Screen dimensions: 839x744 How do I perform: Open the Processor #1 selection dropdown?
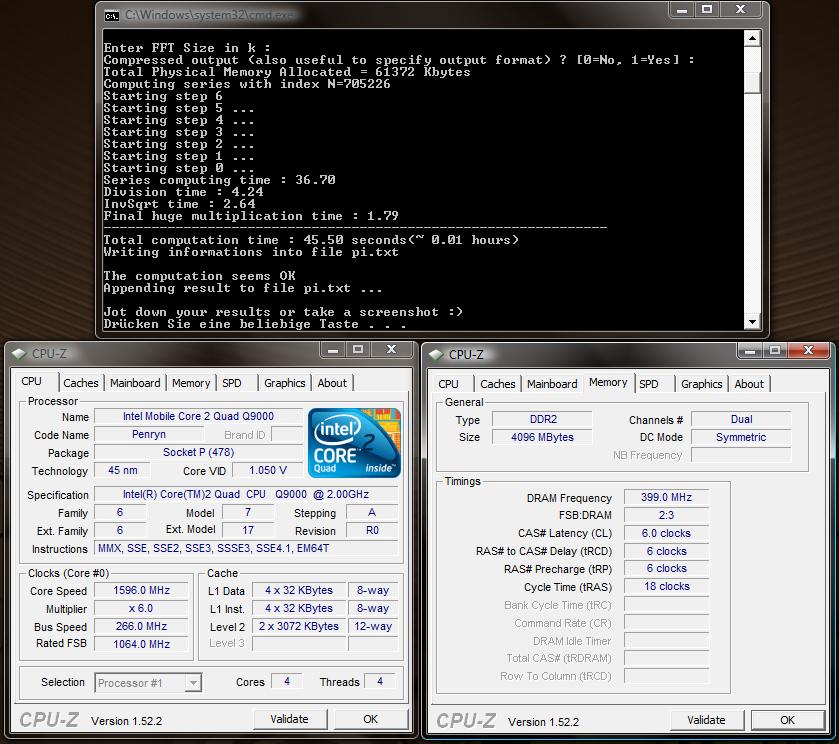[x=193, y=683]
